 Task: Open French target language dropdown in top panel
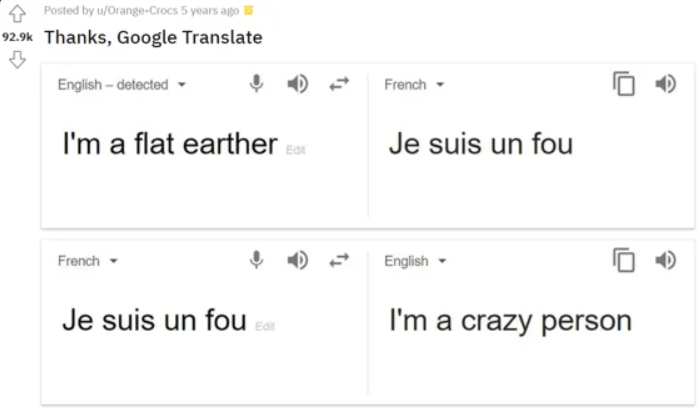click(x=414, y=85)
